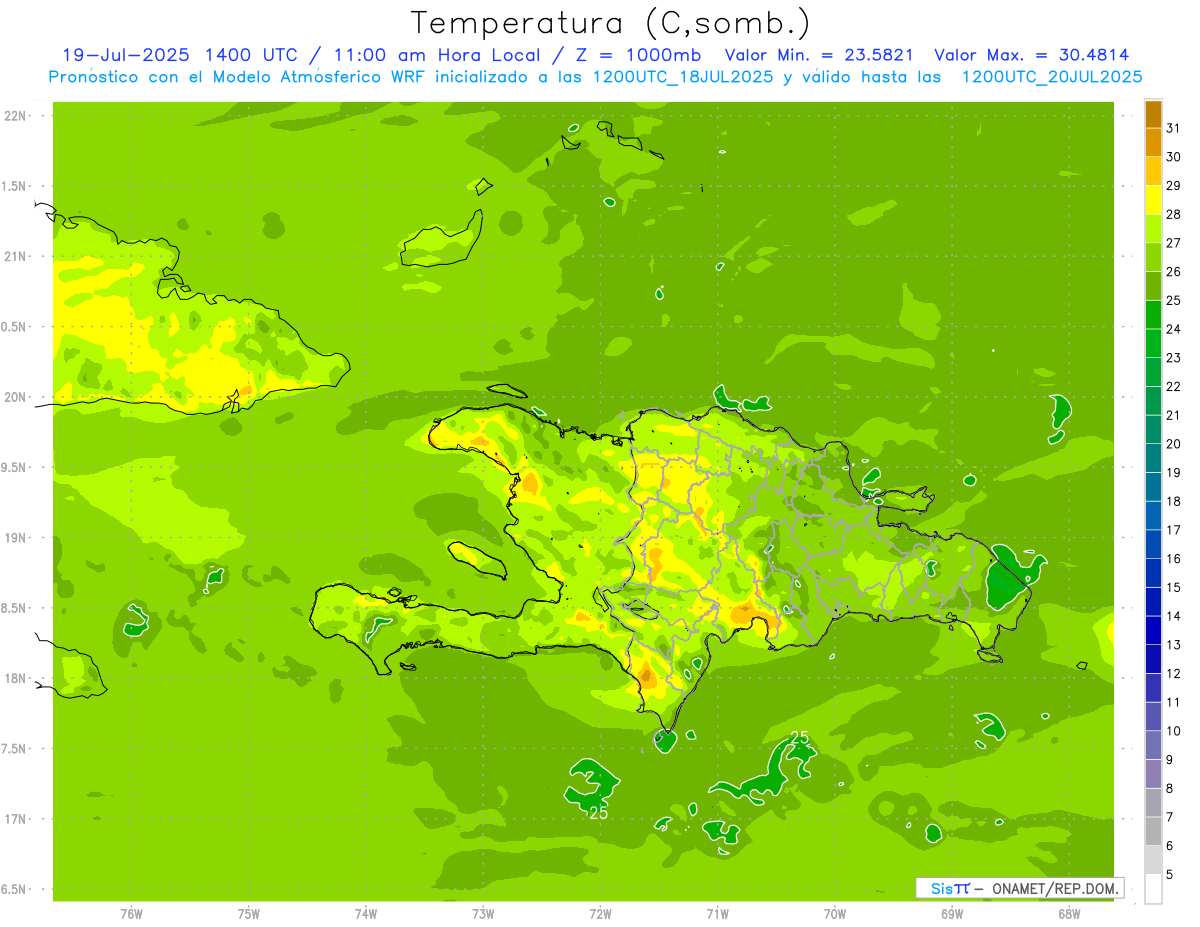Click the "31" label on the color scale

coord(1173,128)
